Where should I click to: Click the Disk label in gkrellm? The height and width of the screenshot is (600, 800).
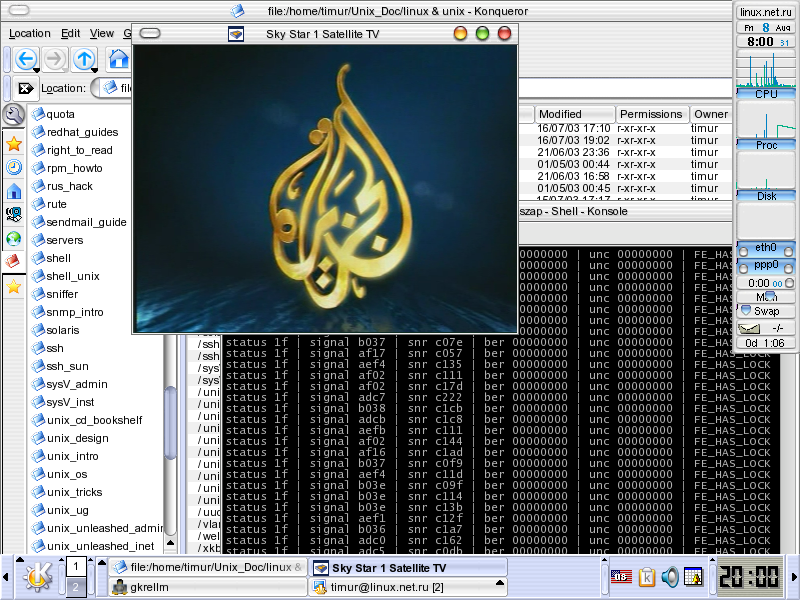click(766, 196)
